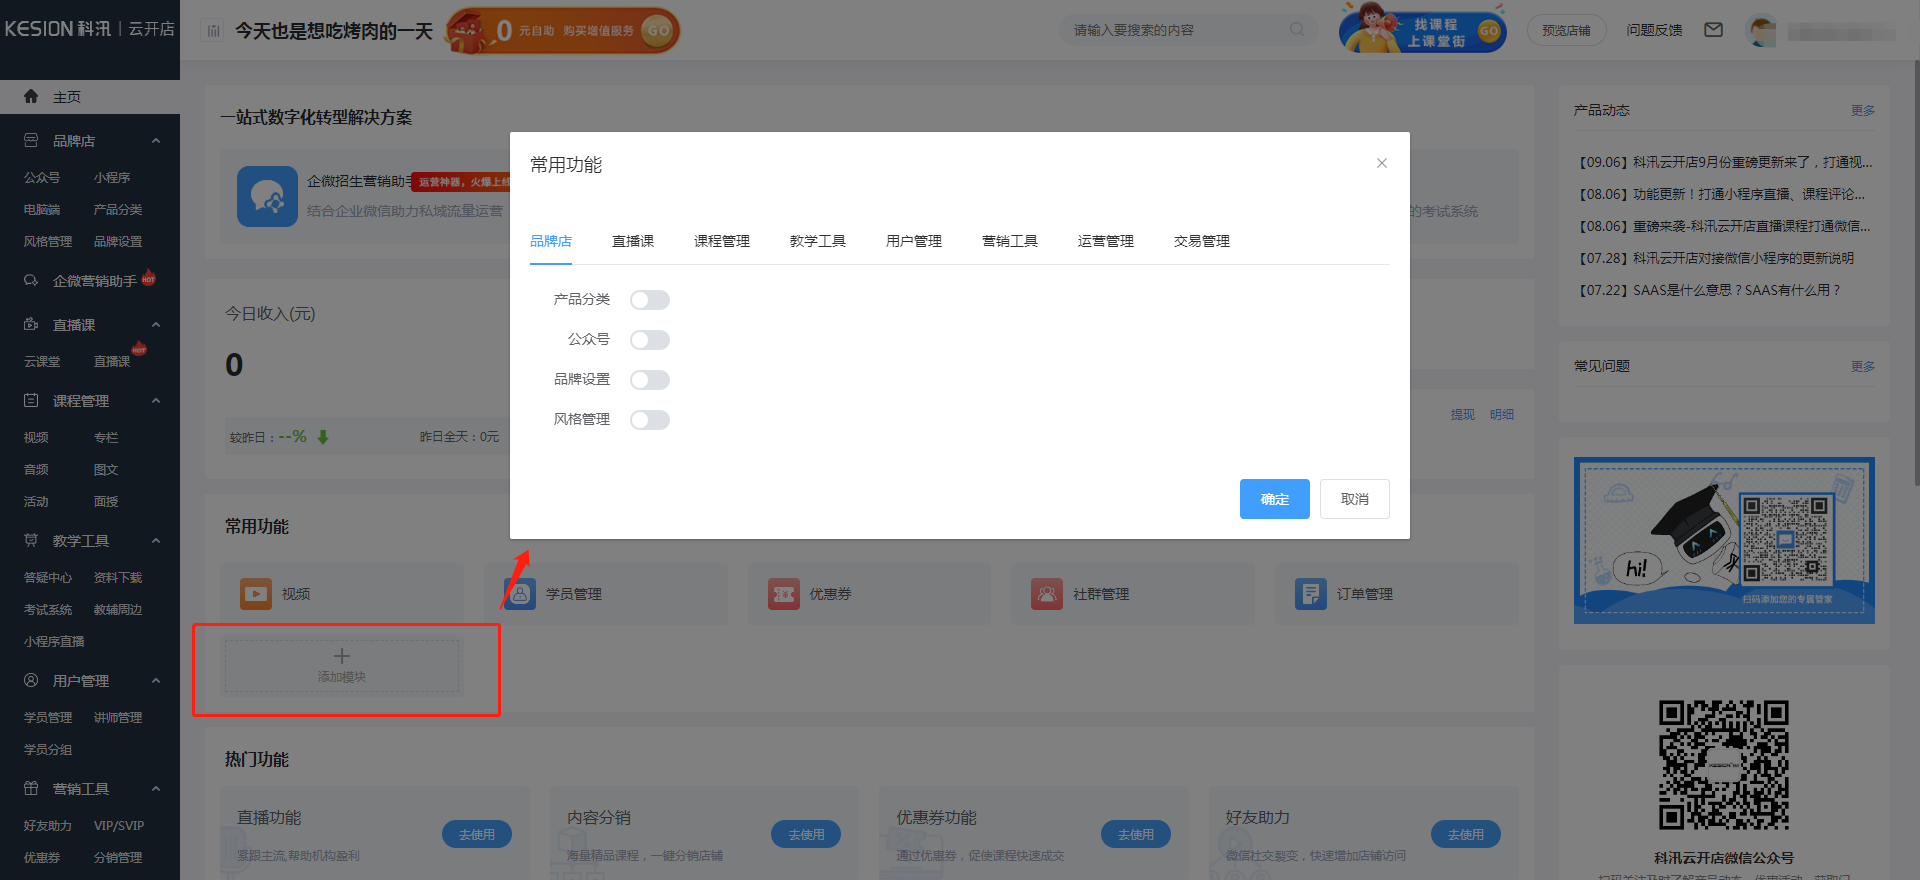Click the 学员管理 shortcut icon
The width and height of the screenshot is (1920, 880).
click(520, 594)
